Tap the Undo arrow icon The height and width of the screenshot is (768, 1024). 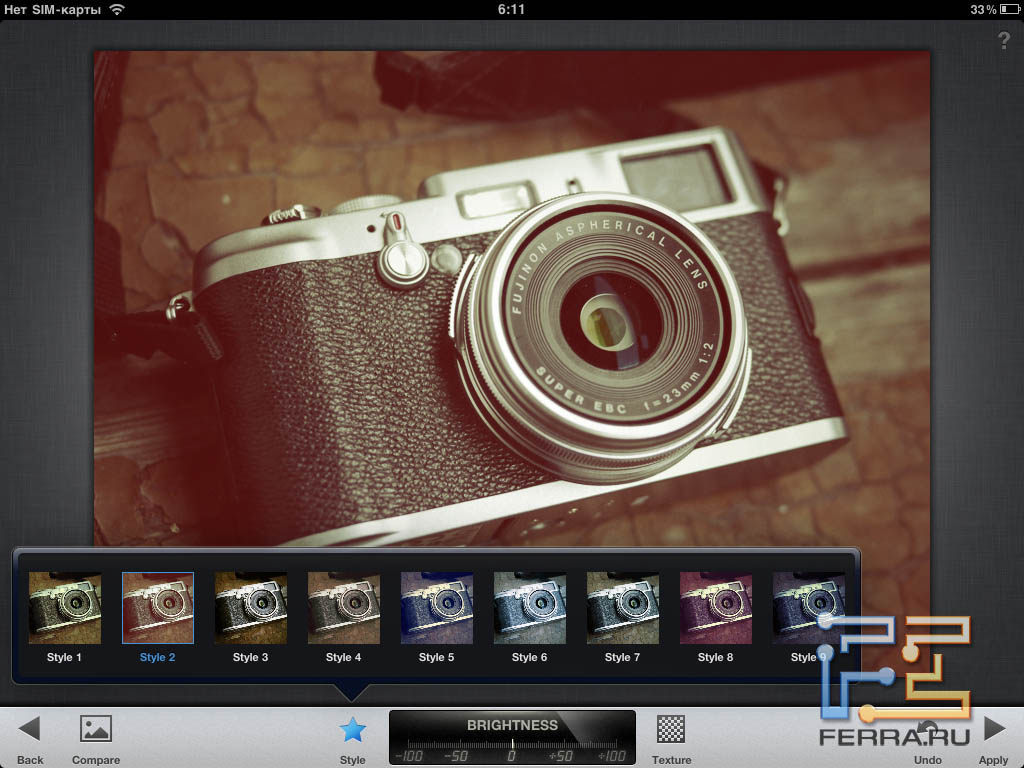point(928,733)
